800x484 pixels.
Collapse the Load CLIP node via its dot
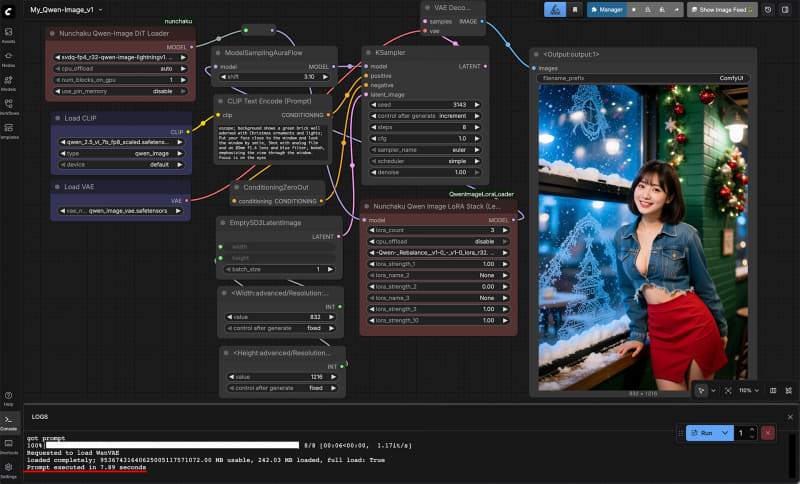pyautogui.click(x=58, y=118)
